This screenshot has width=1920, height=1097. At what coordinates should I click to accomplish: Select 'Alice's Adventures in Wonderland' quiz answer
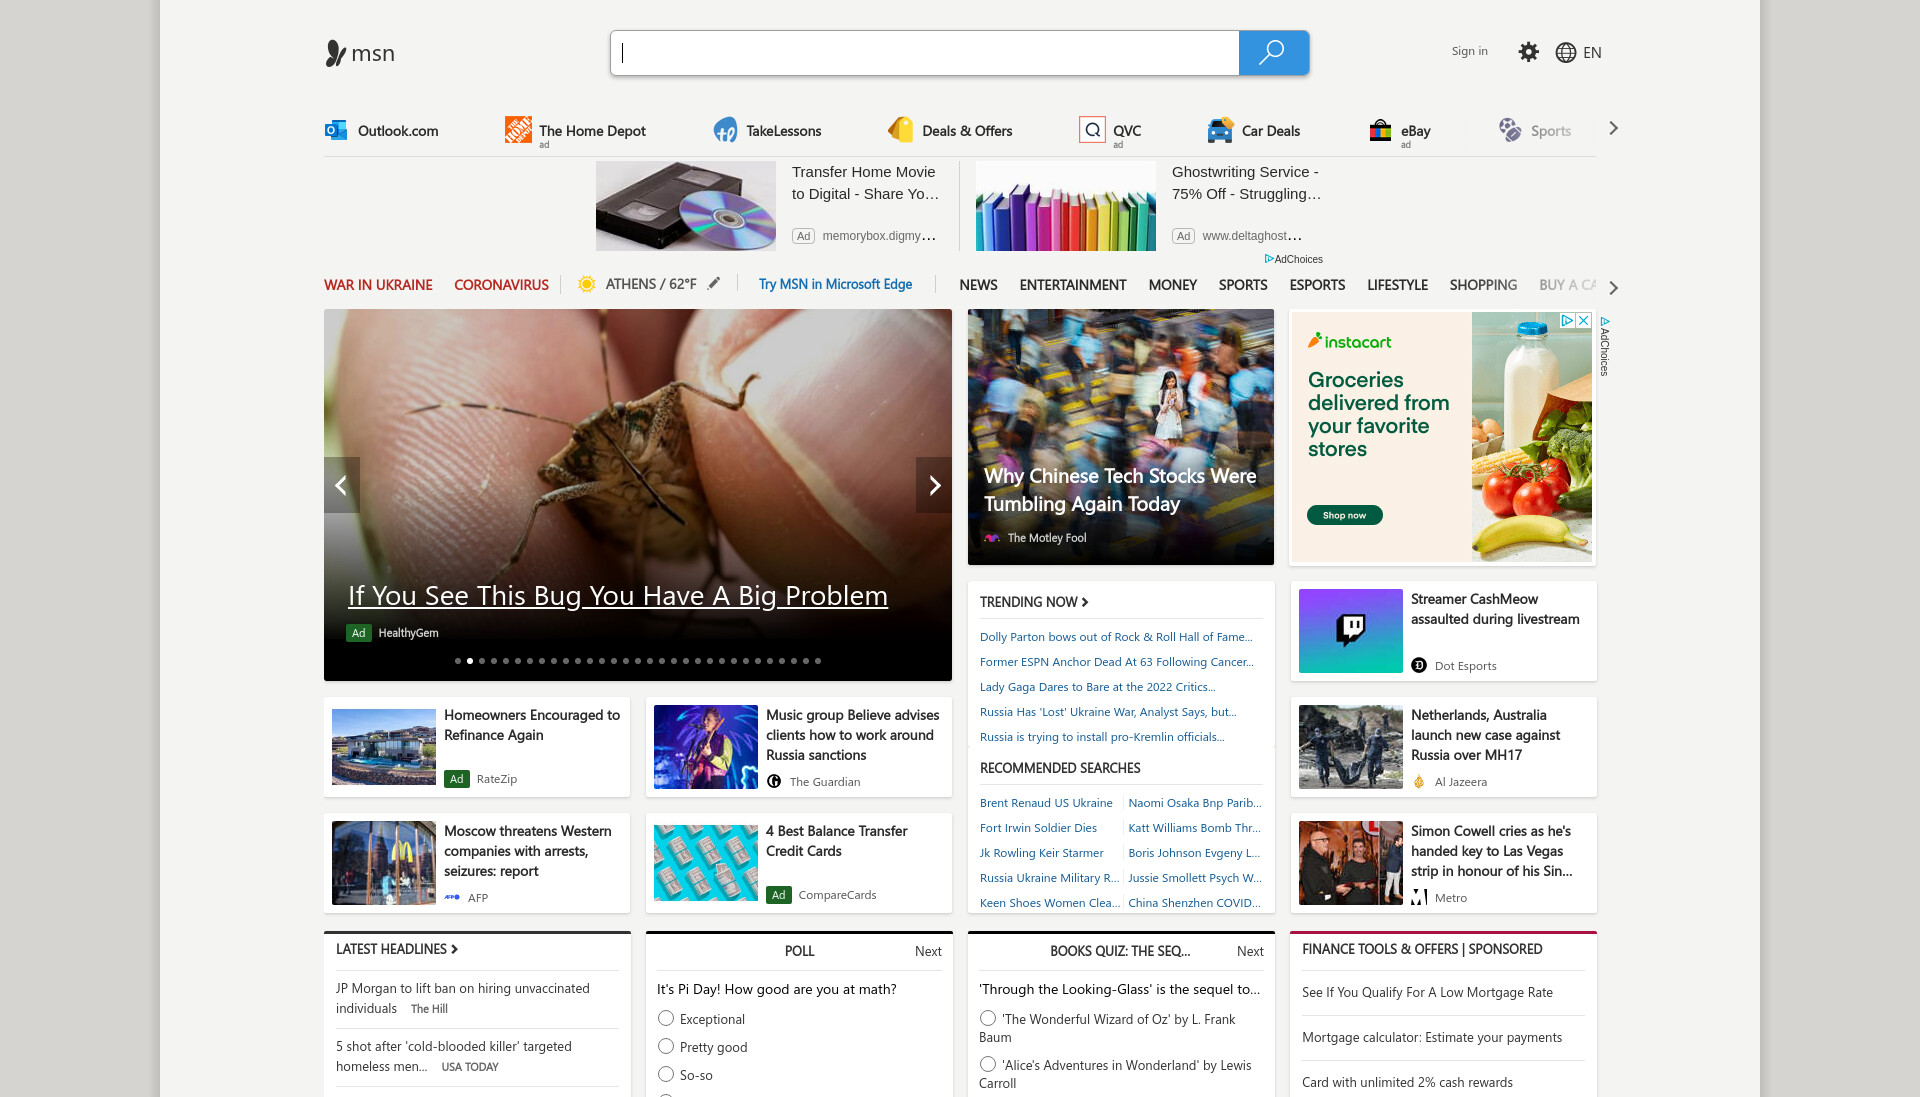click(x=988, y=1064)
